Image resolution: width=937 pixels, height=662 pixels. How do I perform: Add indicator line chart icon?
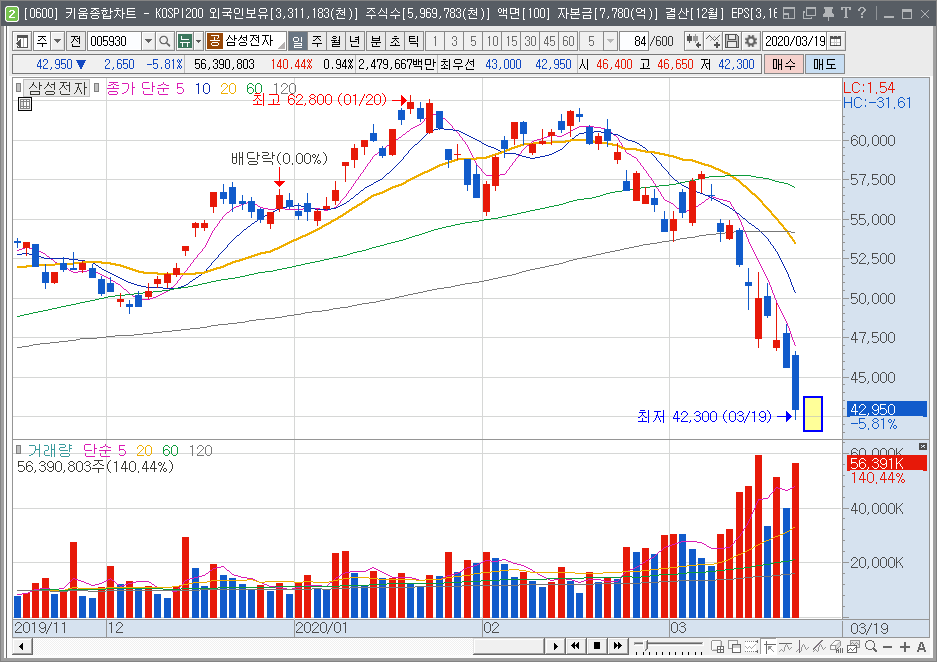tap(712, 41)
